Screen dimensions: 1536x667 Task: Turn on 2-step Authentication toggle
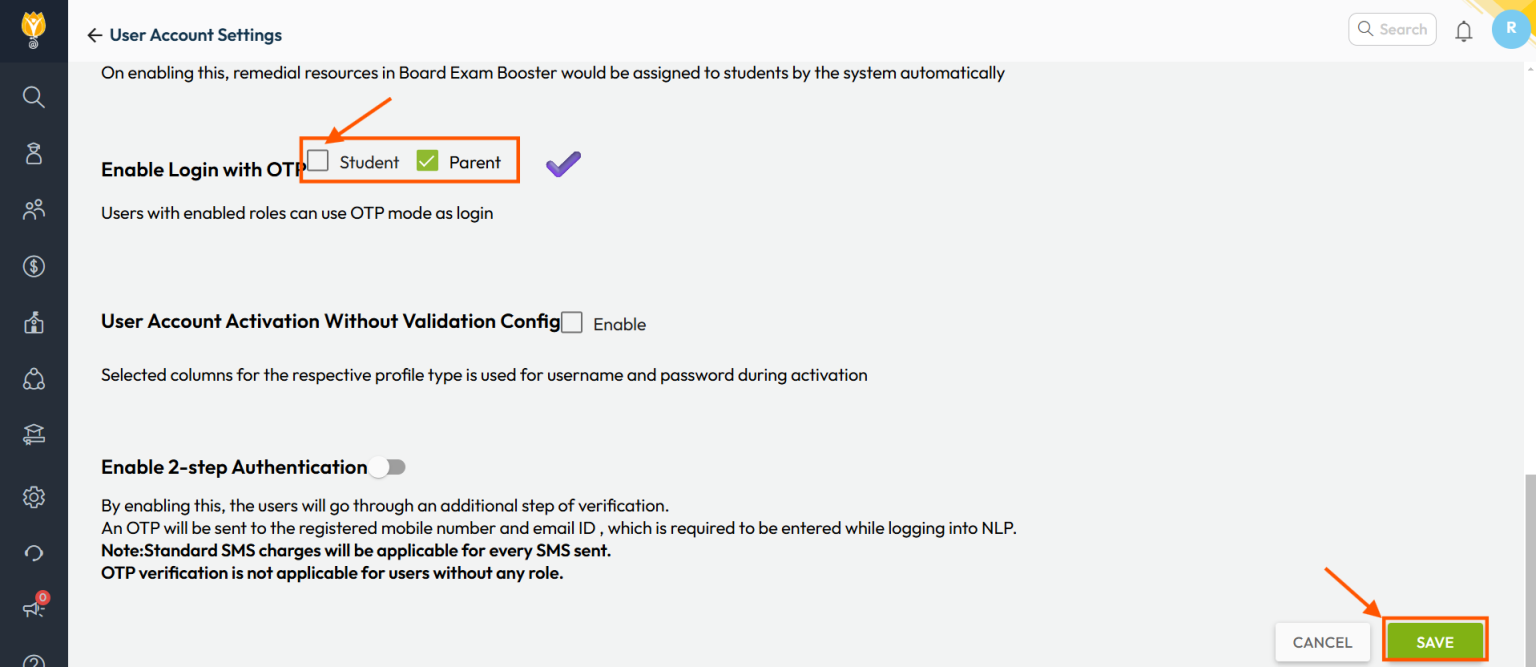(387, 467)
